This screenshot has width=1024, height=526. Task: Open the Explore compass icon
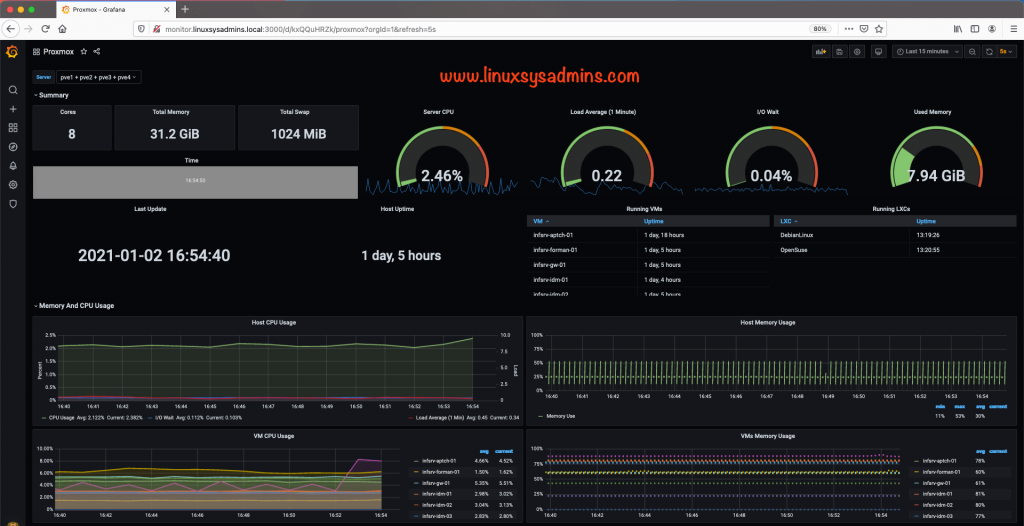pos(12,147)
